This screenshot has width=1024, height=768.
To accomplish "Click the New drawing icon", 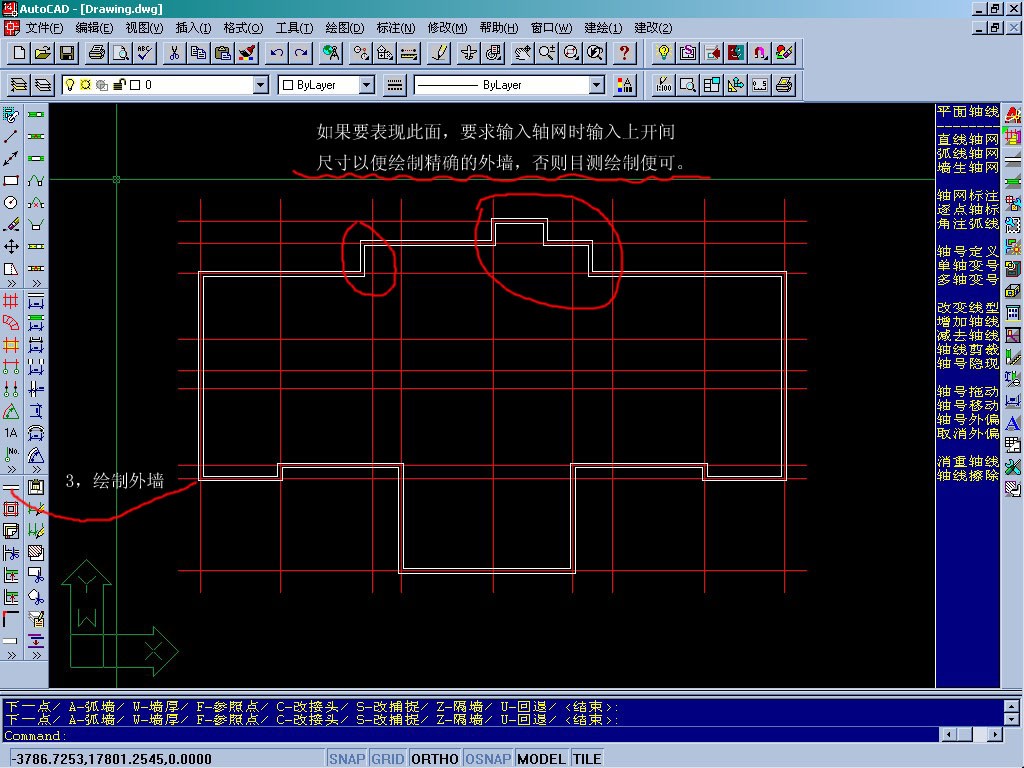I will [x=19, y=53].
